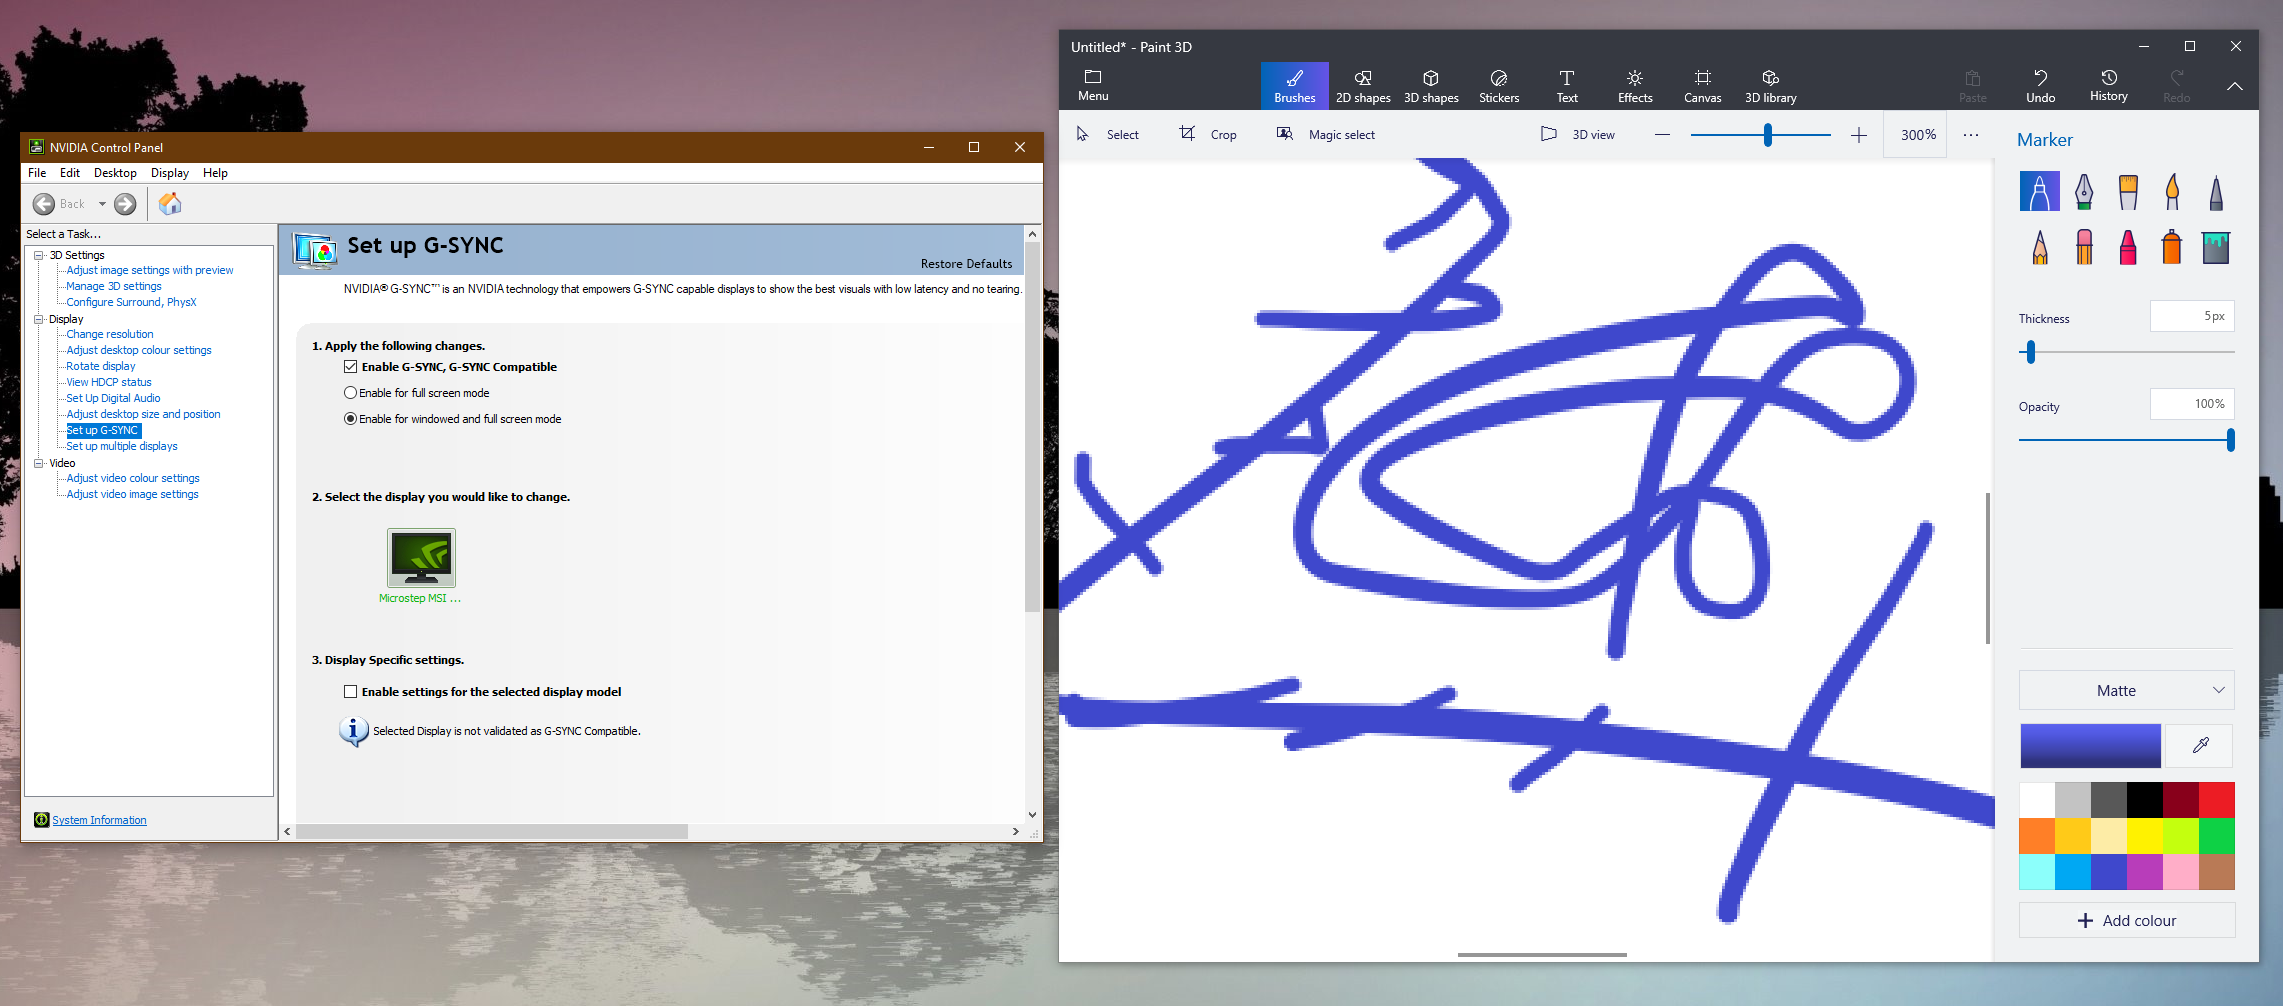Open the Edit menu in NVIDIA Control Panel
The width and height of the screenshot is (2283, 1006).
(x=70, y=173)
